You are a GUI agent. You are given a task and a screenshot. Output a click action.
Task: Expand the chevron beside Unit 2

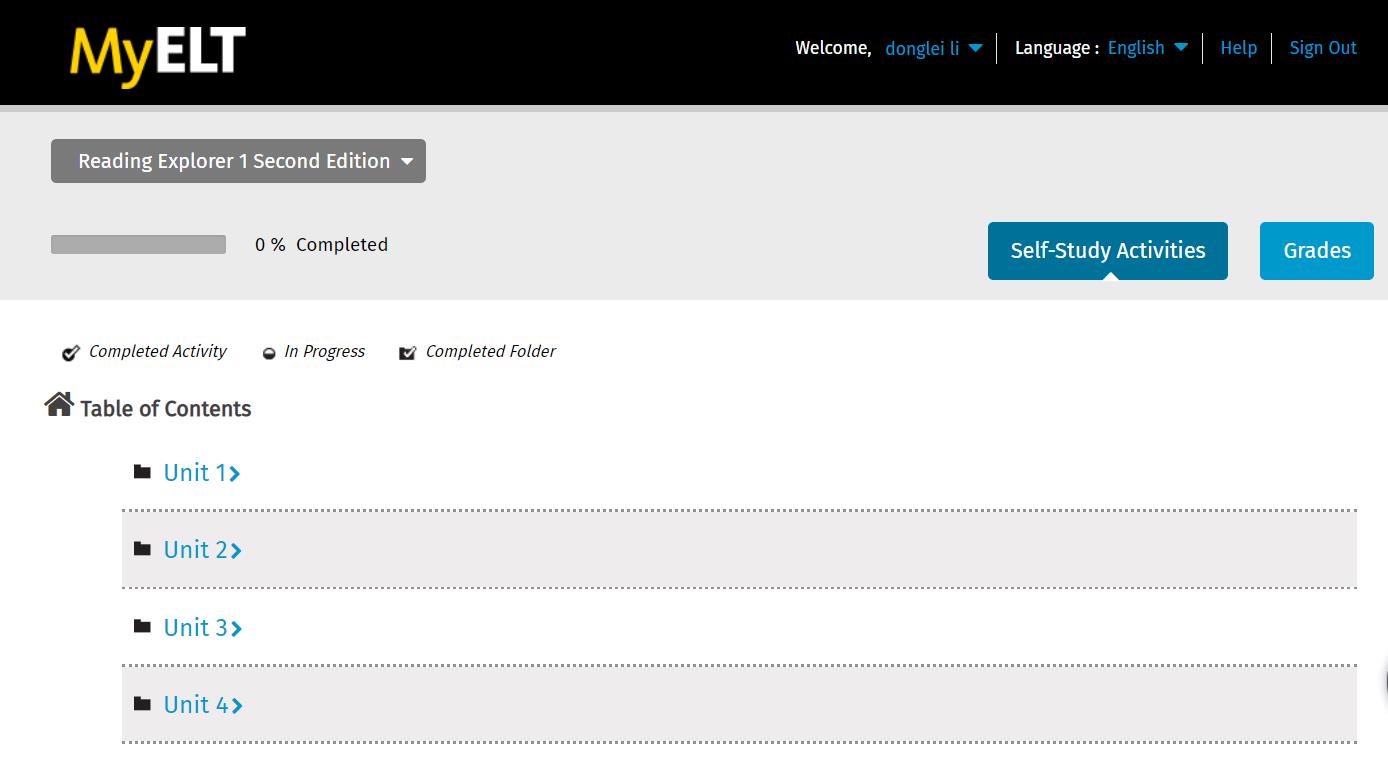pyautogui.click(x=236, y=551)
